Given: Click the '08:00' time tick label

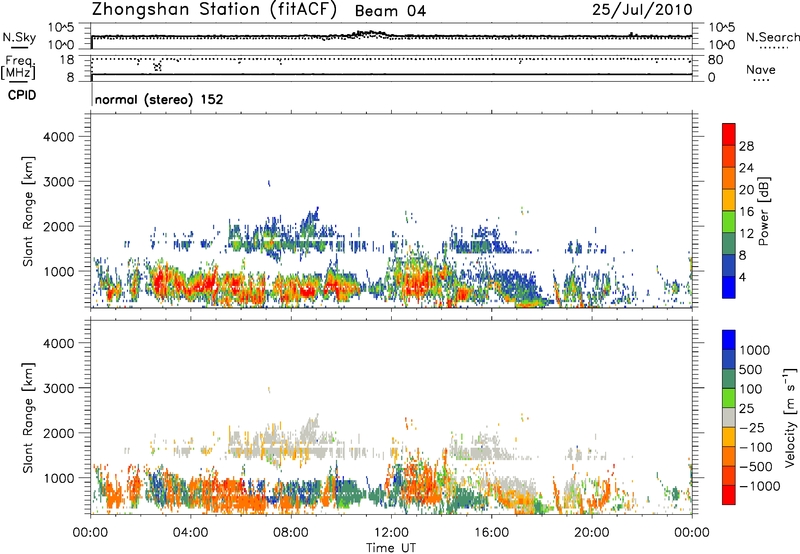Looking at the screenshot, I should [291, 533].
